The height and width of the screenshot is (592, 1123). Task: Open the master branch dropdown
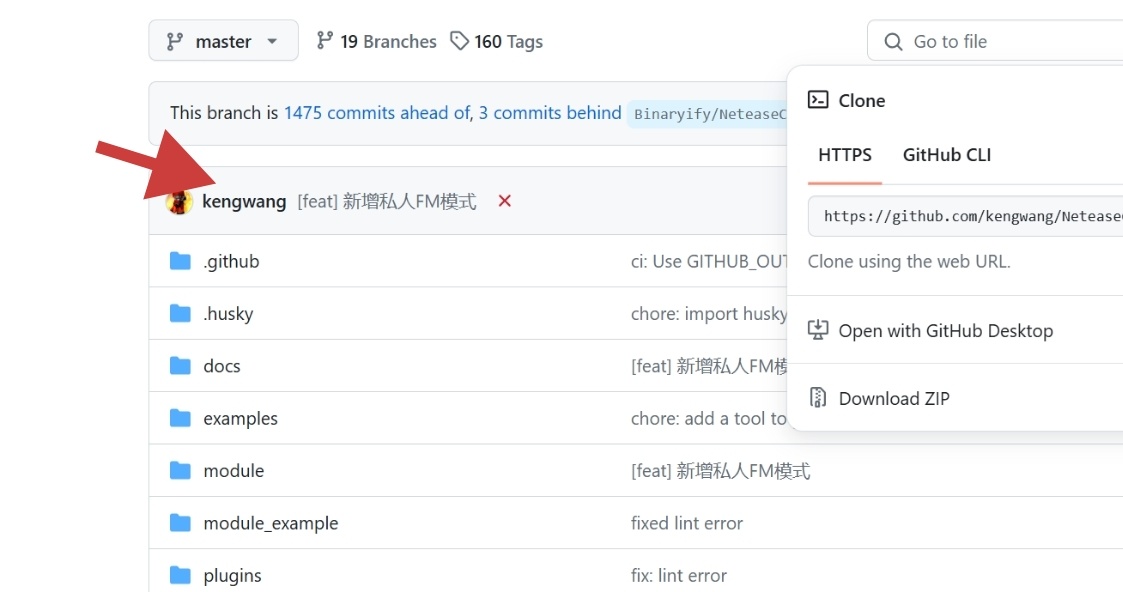(224, 42)
